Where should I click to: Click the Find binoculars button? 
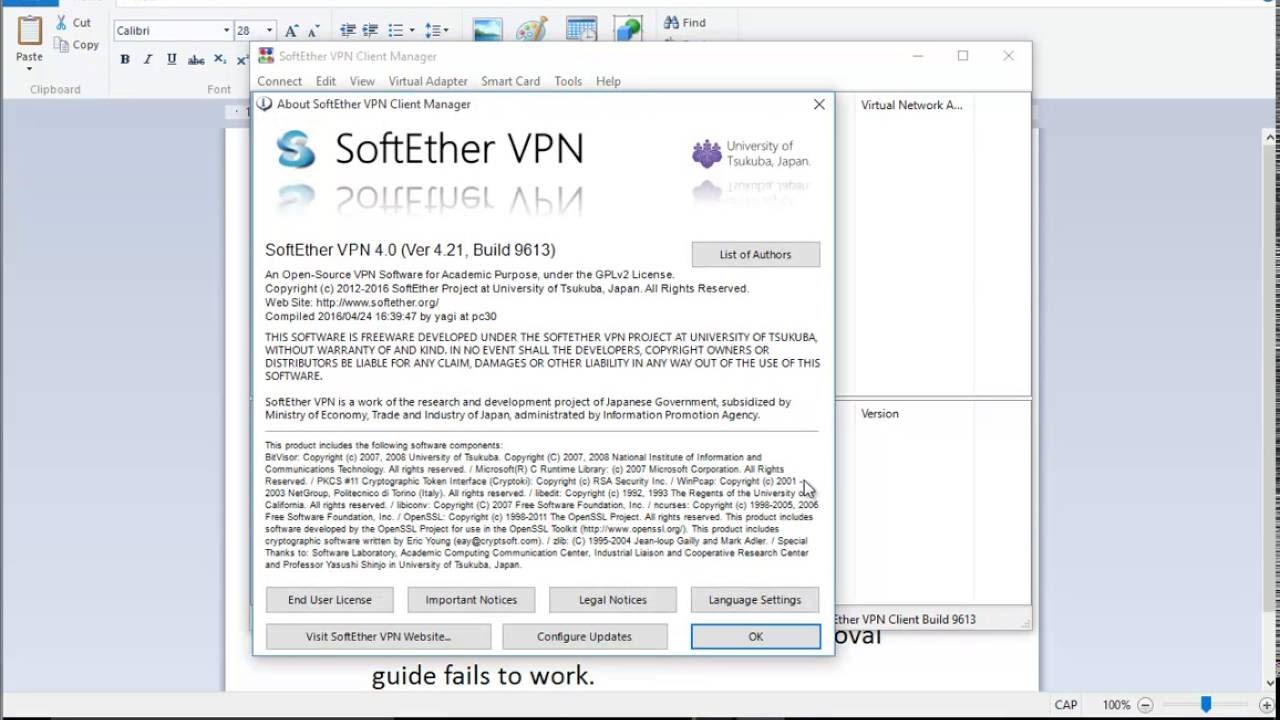click(685, 22)
